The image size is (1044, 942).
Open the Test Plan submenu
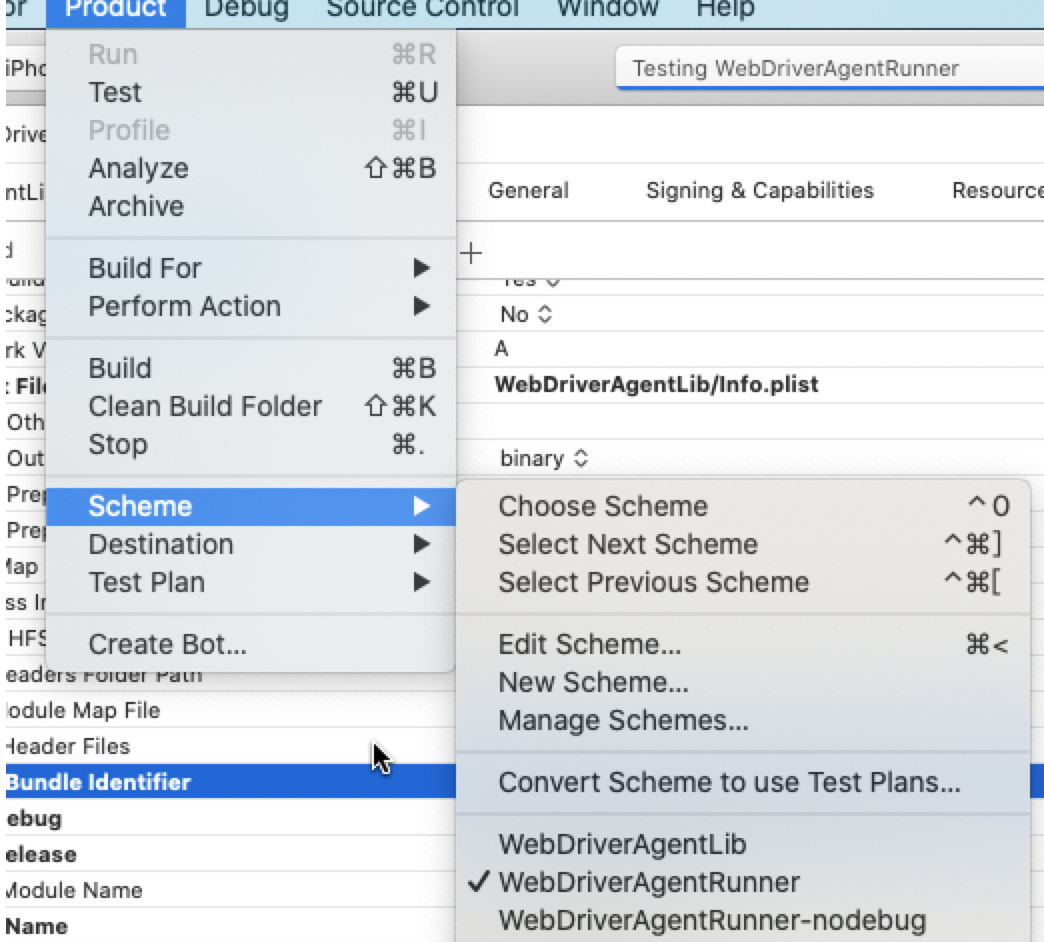[x=251, y=583]
